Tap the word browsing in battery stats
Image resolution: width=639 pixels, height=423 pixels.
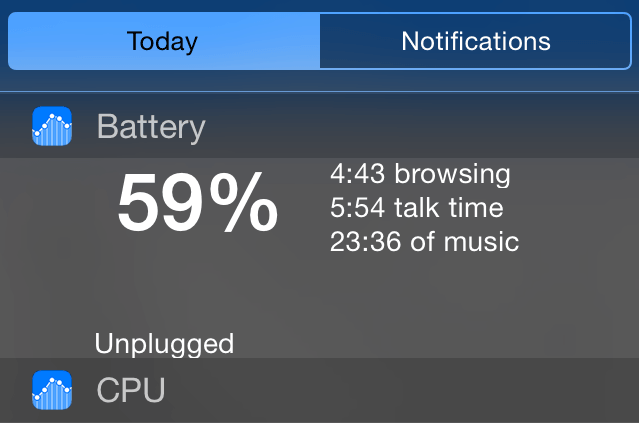point(452,175)
